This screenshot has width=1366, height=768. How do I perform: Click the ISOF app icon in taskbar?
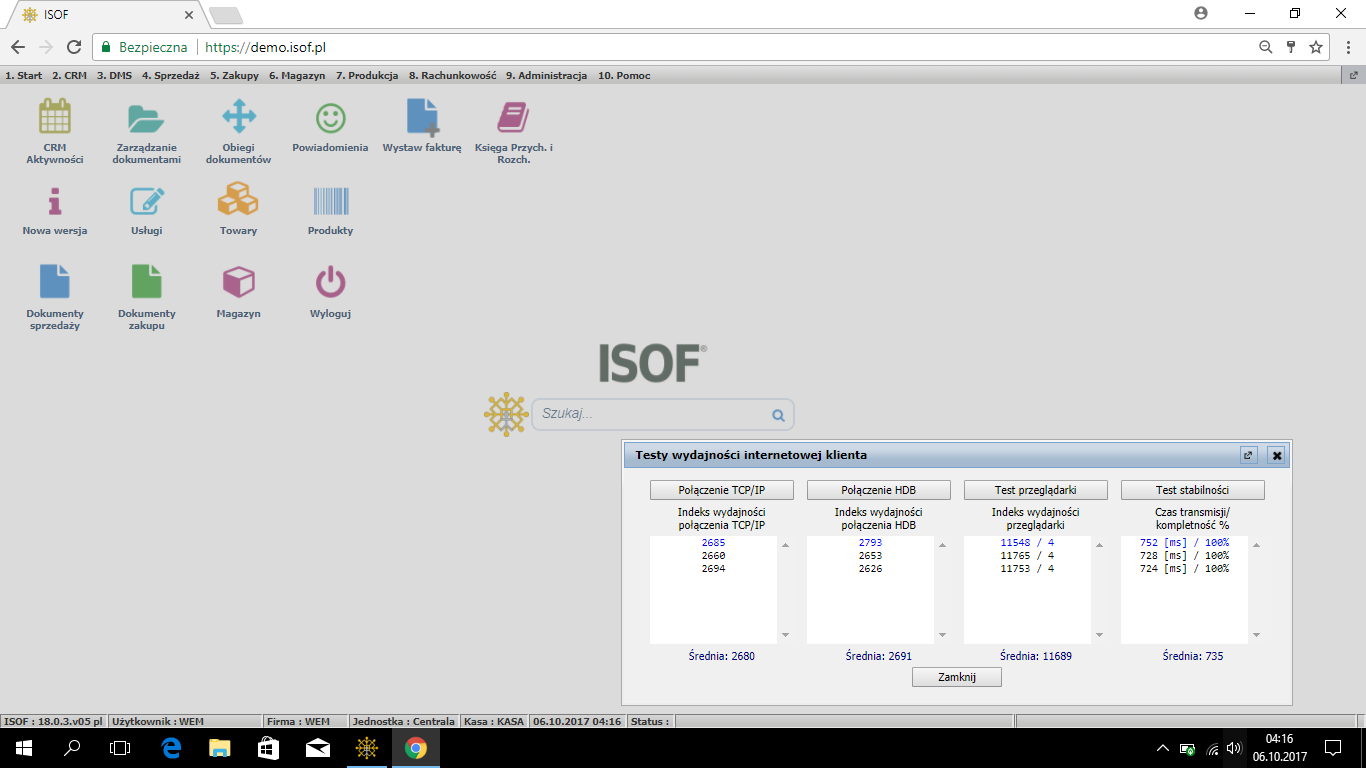tap(367, 748)
